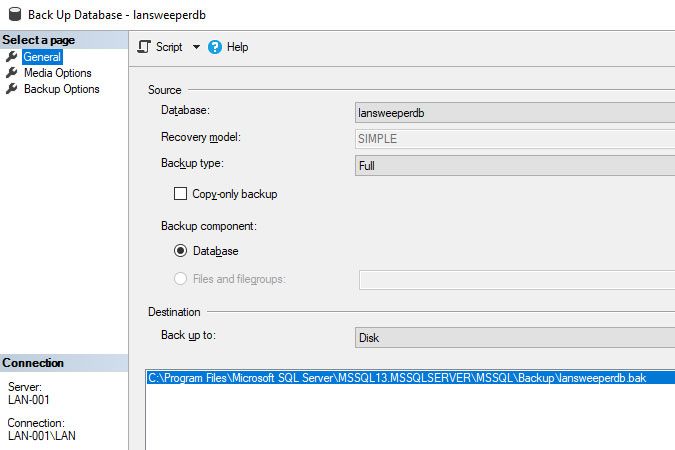Click the database icon in title bar
Screen dimensions: 675x450
point(12,16)
